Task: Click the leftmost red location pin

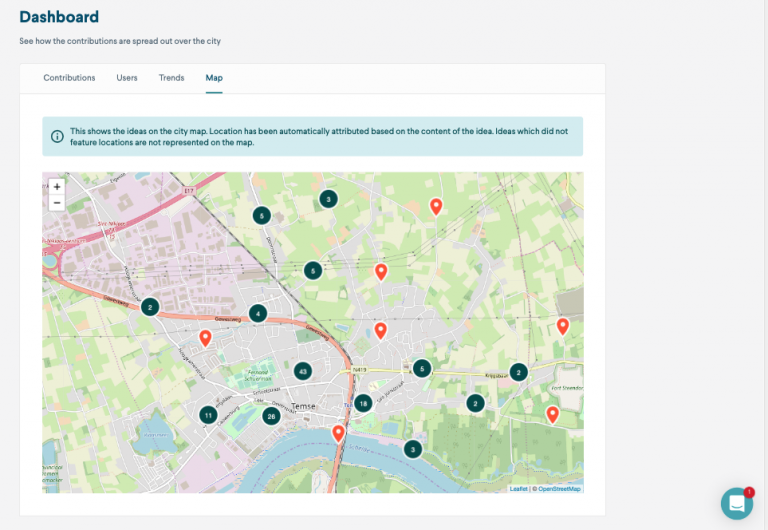Action: [206, 337]
